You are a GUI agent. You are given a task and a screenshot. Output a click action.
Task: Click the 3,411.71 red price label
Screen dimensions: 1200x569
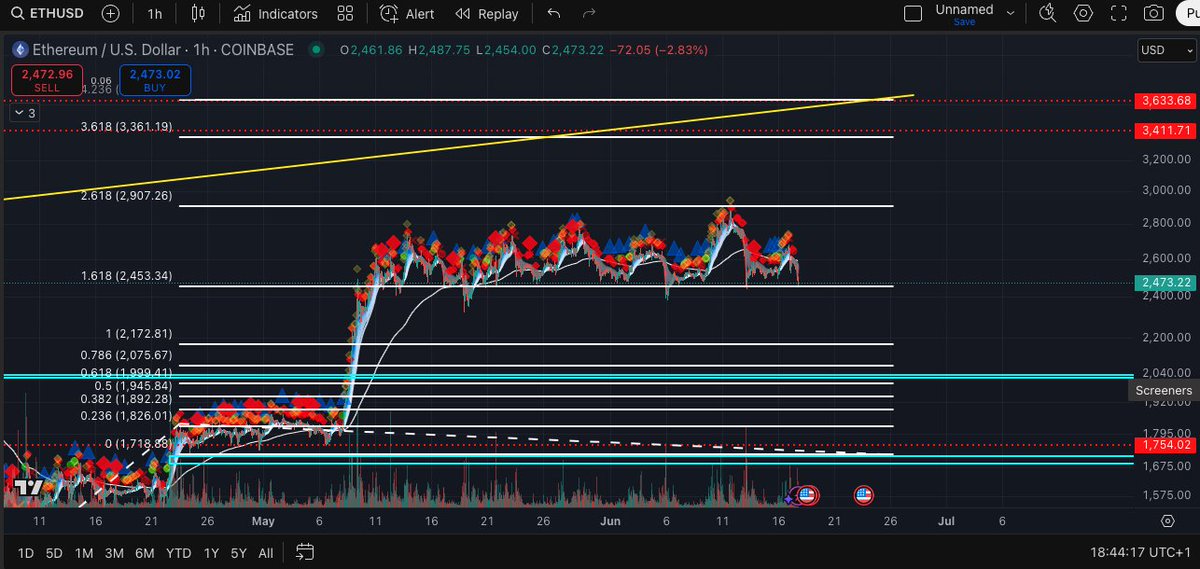point(1165,130)
